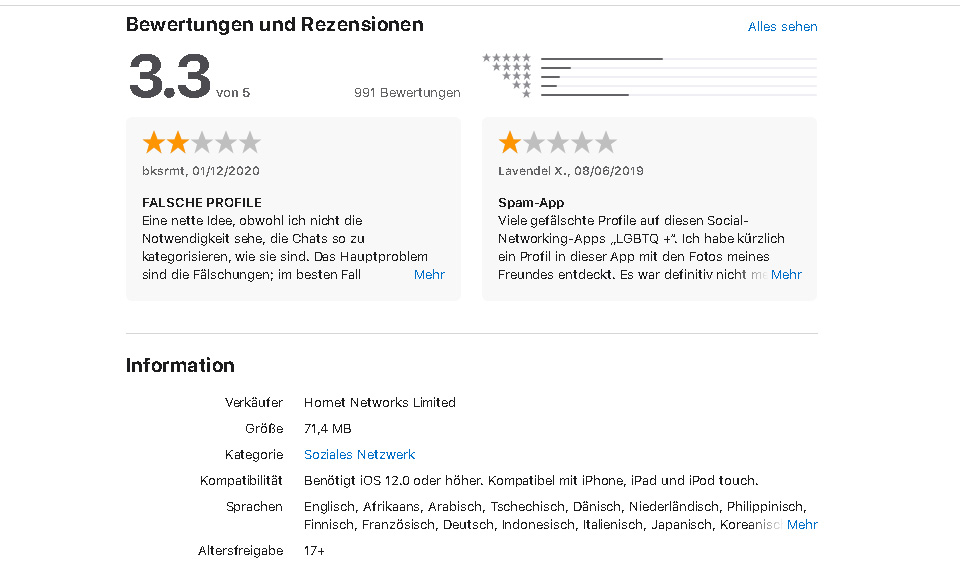
Task: Click the one-star rating in Lavendel X.'s review
Action: pos(557,142)
